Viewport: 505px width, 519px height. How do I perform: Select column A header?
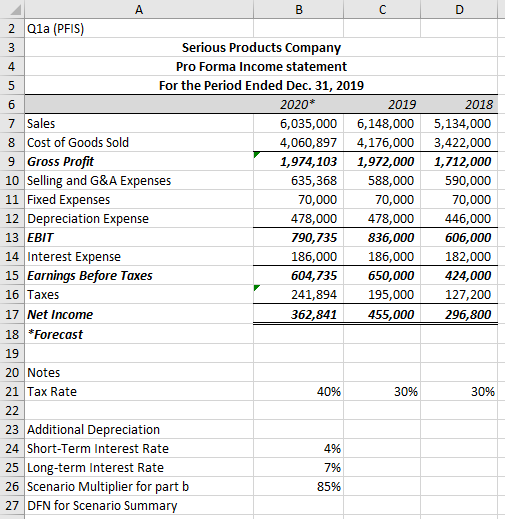point(139,9)
